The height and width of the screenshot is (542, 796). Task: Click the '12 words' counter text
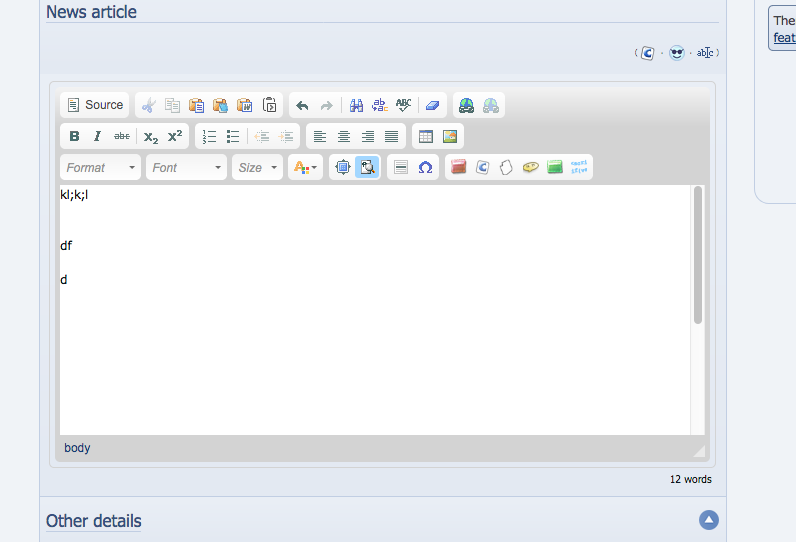pos(690,479)
